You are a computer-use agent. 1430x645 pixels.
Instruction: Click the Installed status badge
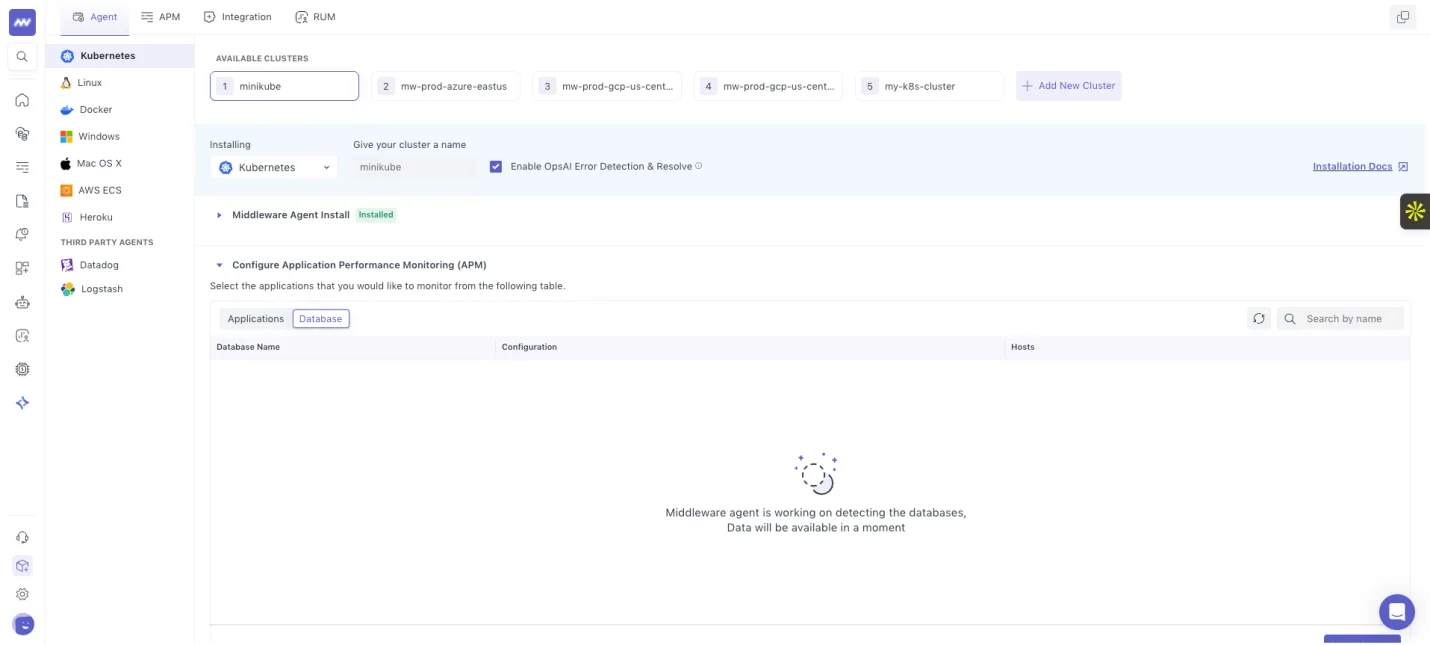[x=376, y=215]
